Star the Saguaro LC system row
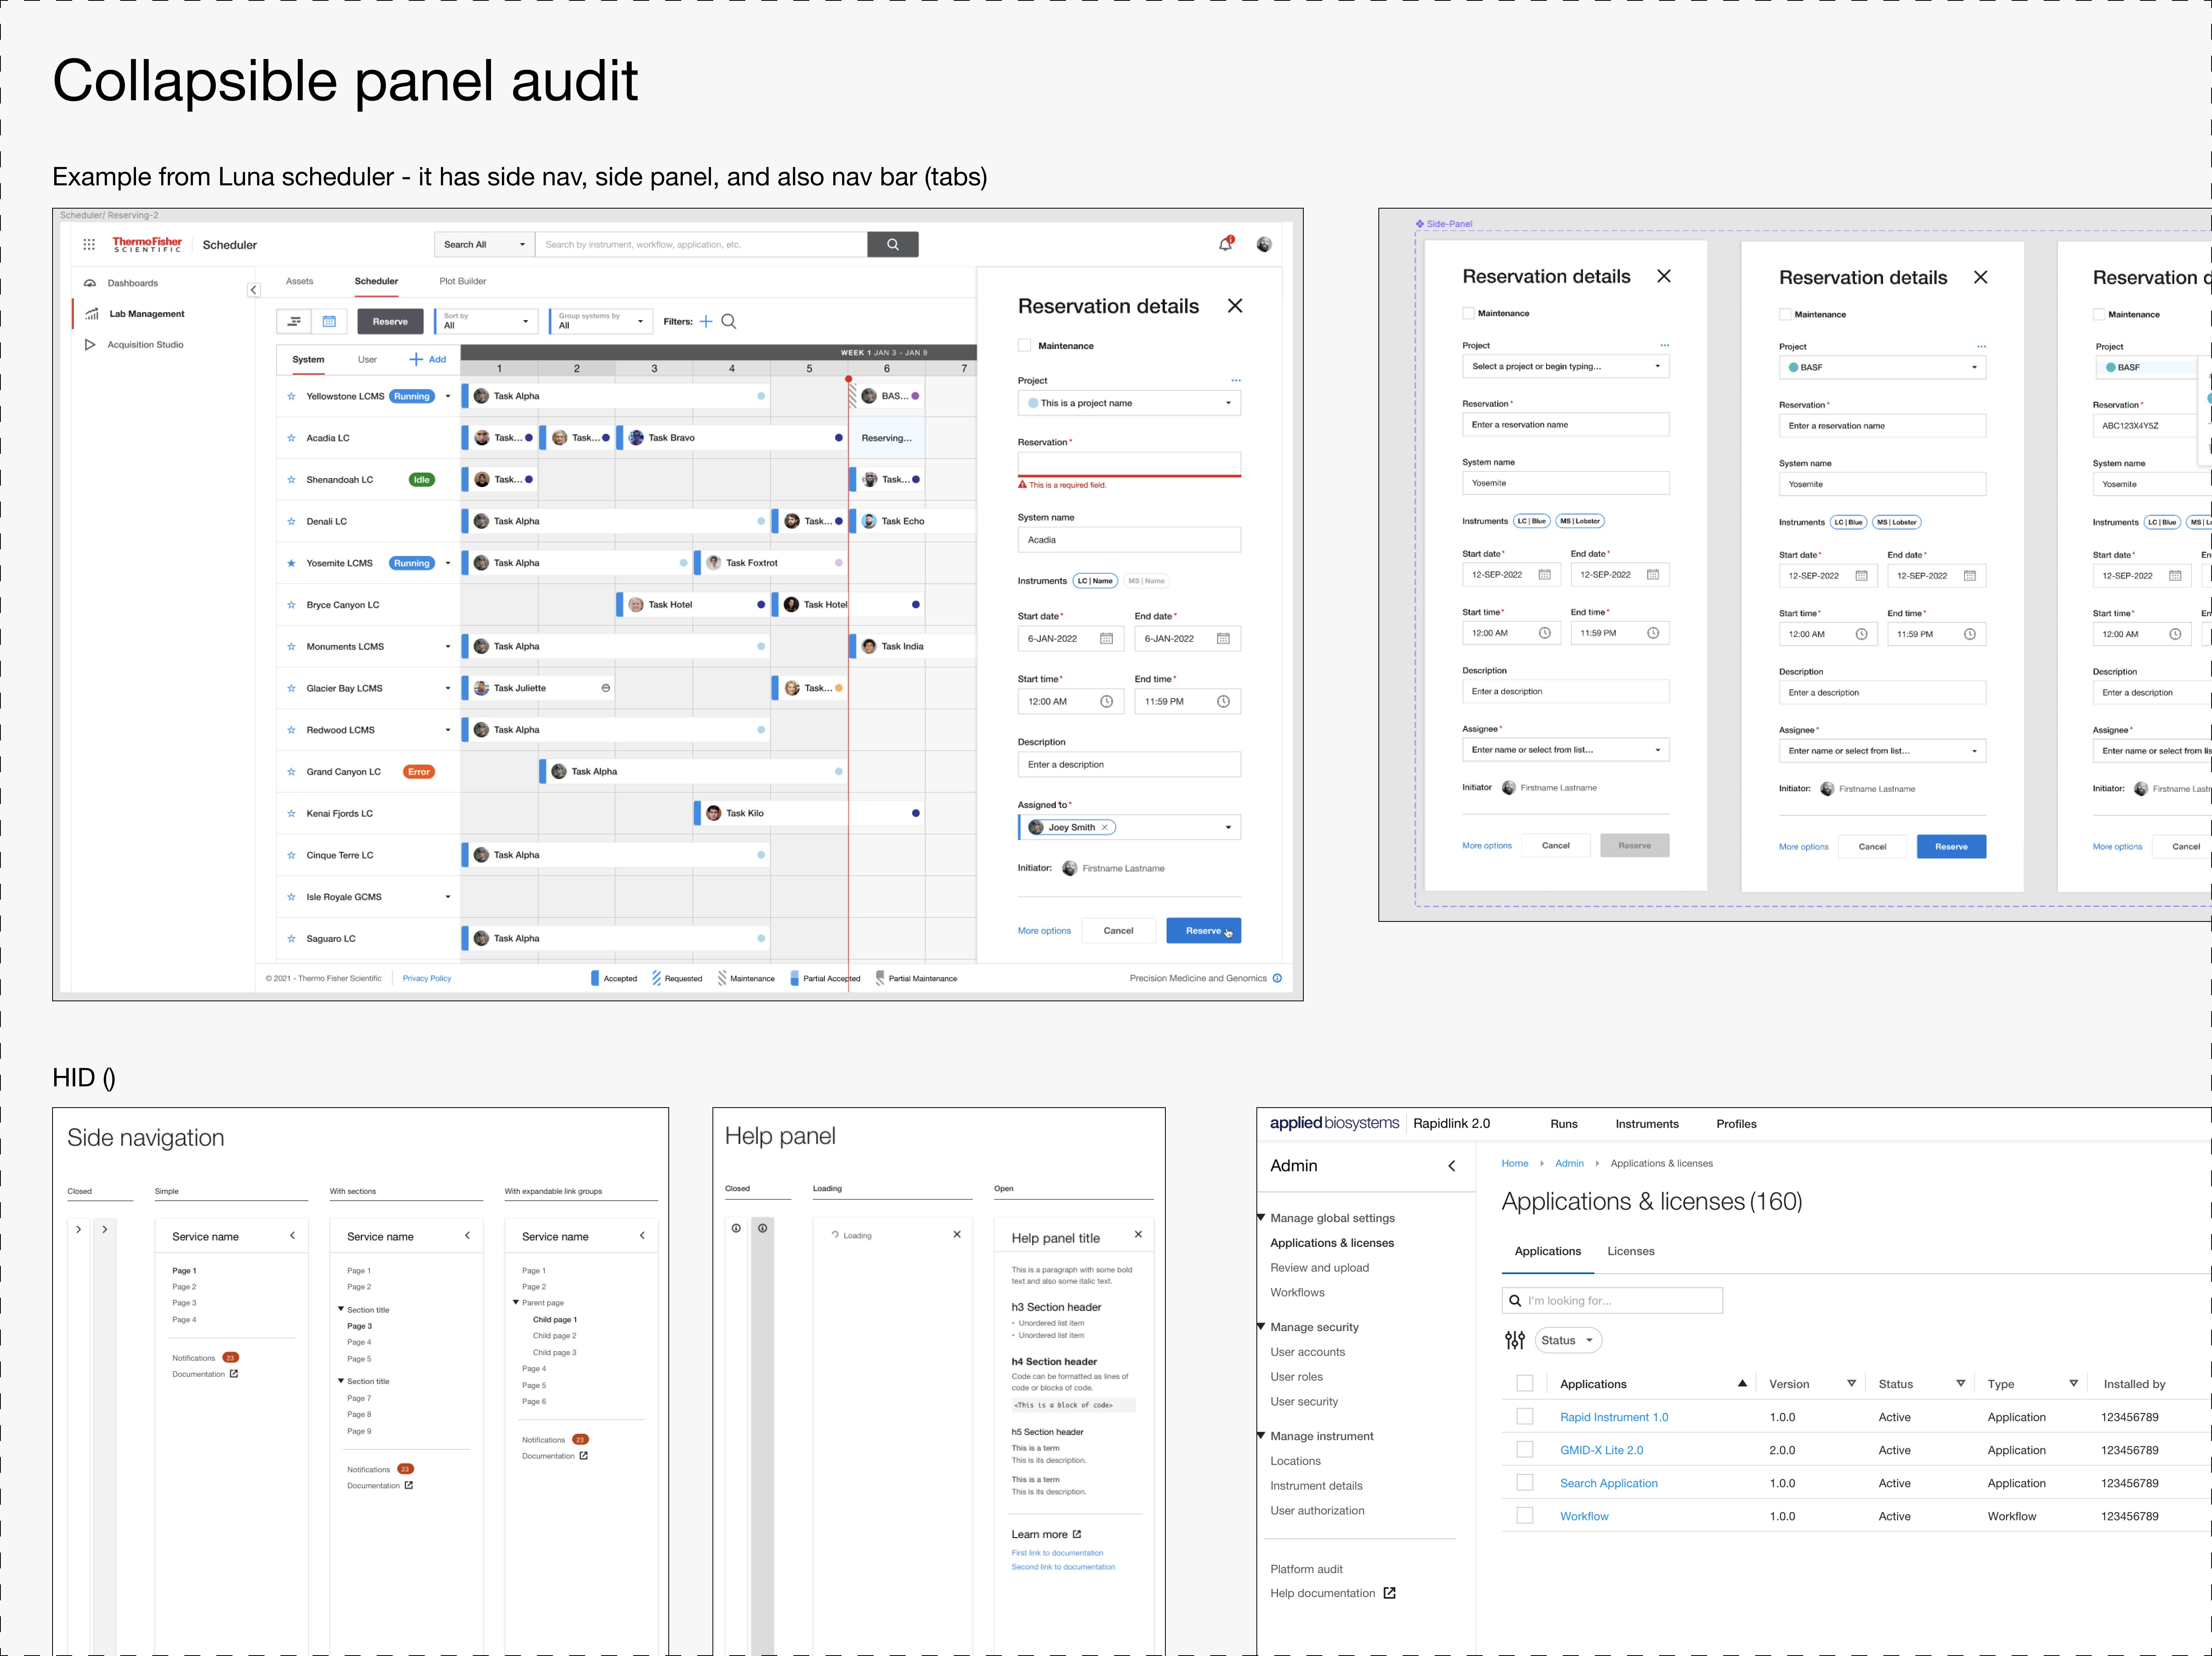 (291, 939)
